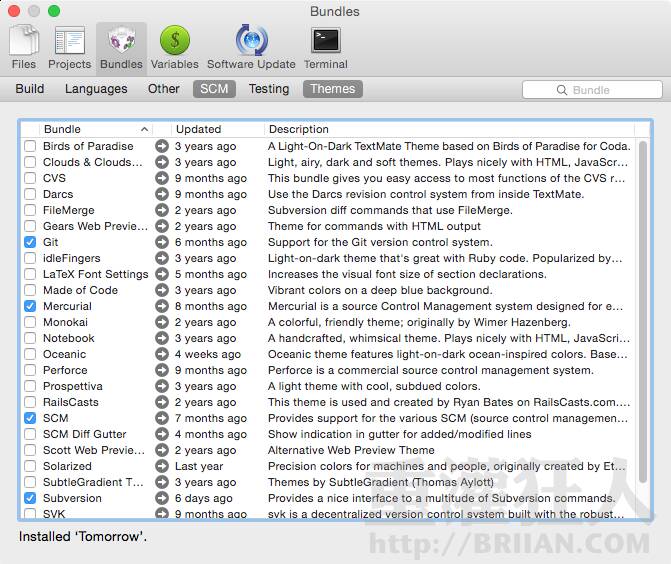Select the idleFingers bundle name
671x564 pixels.
coord(71,258)
